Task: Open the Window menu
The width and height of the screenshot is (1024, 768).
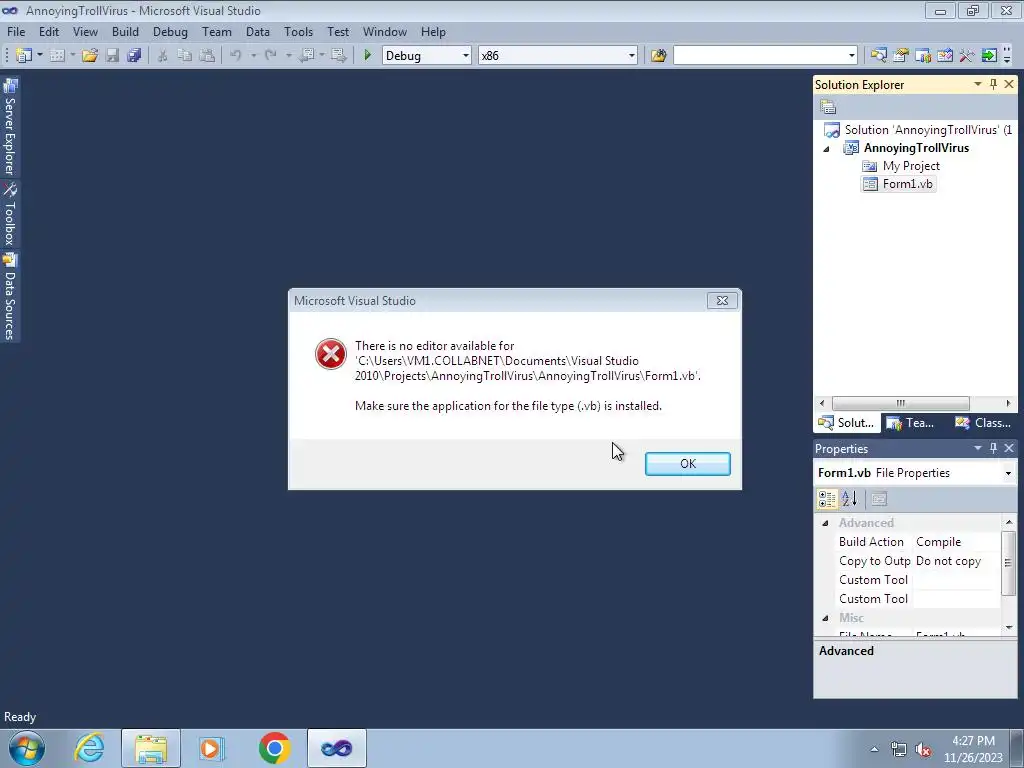Action: (x=385, y=31)
